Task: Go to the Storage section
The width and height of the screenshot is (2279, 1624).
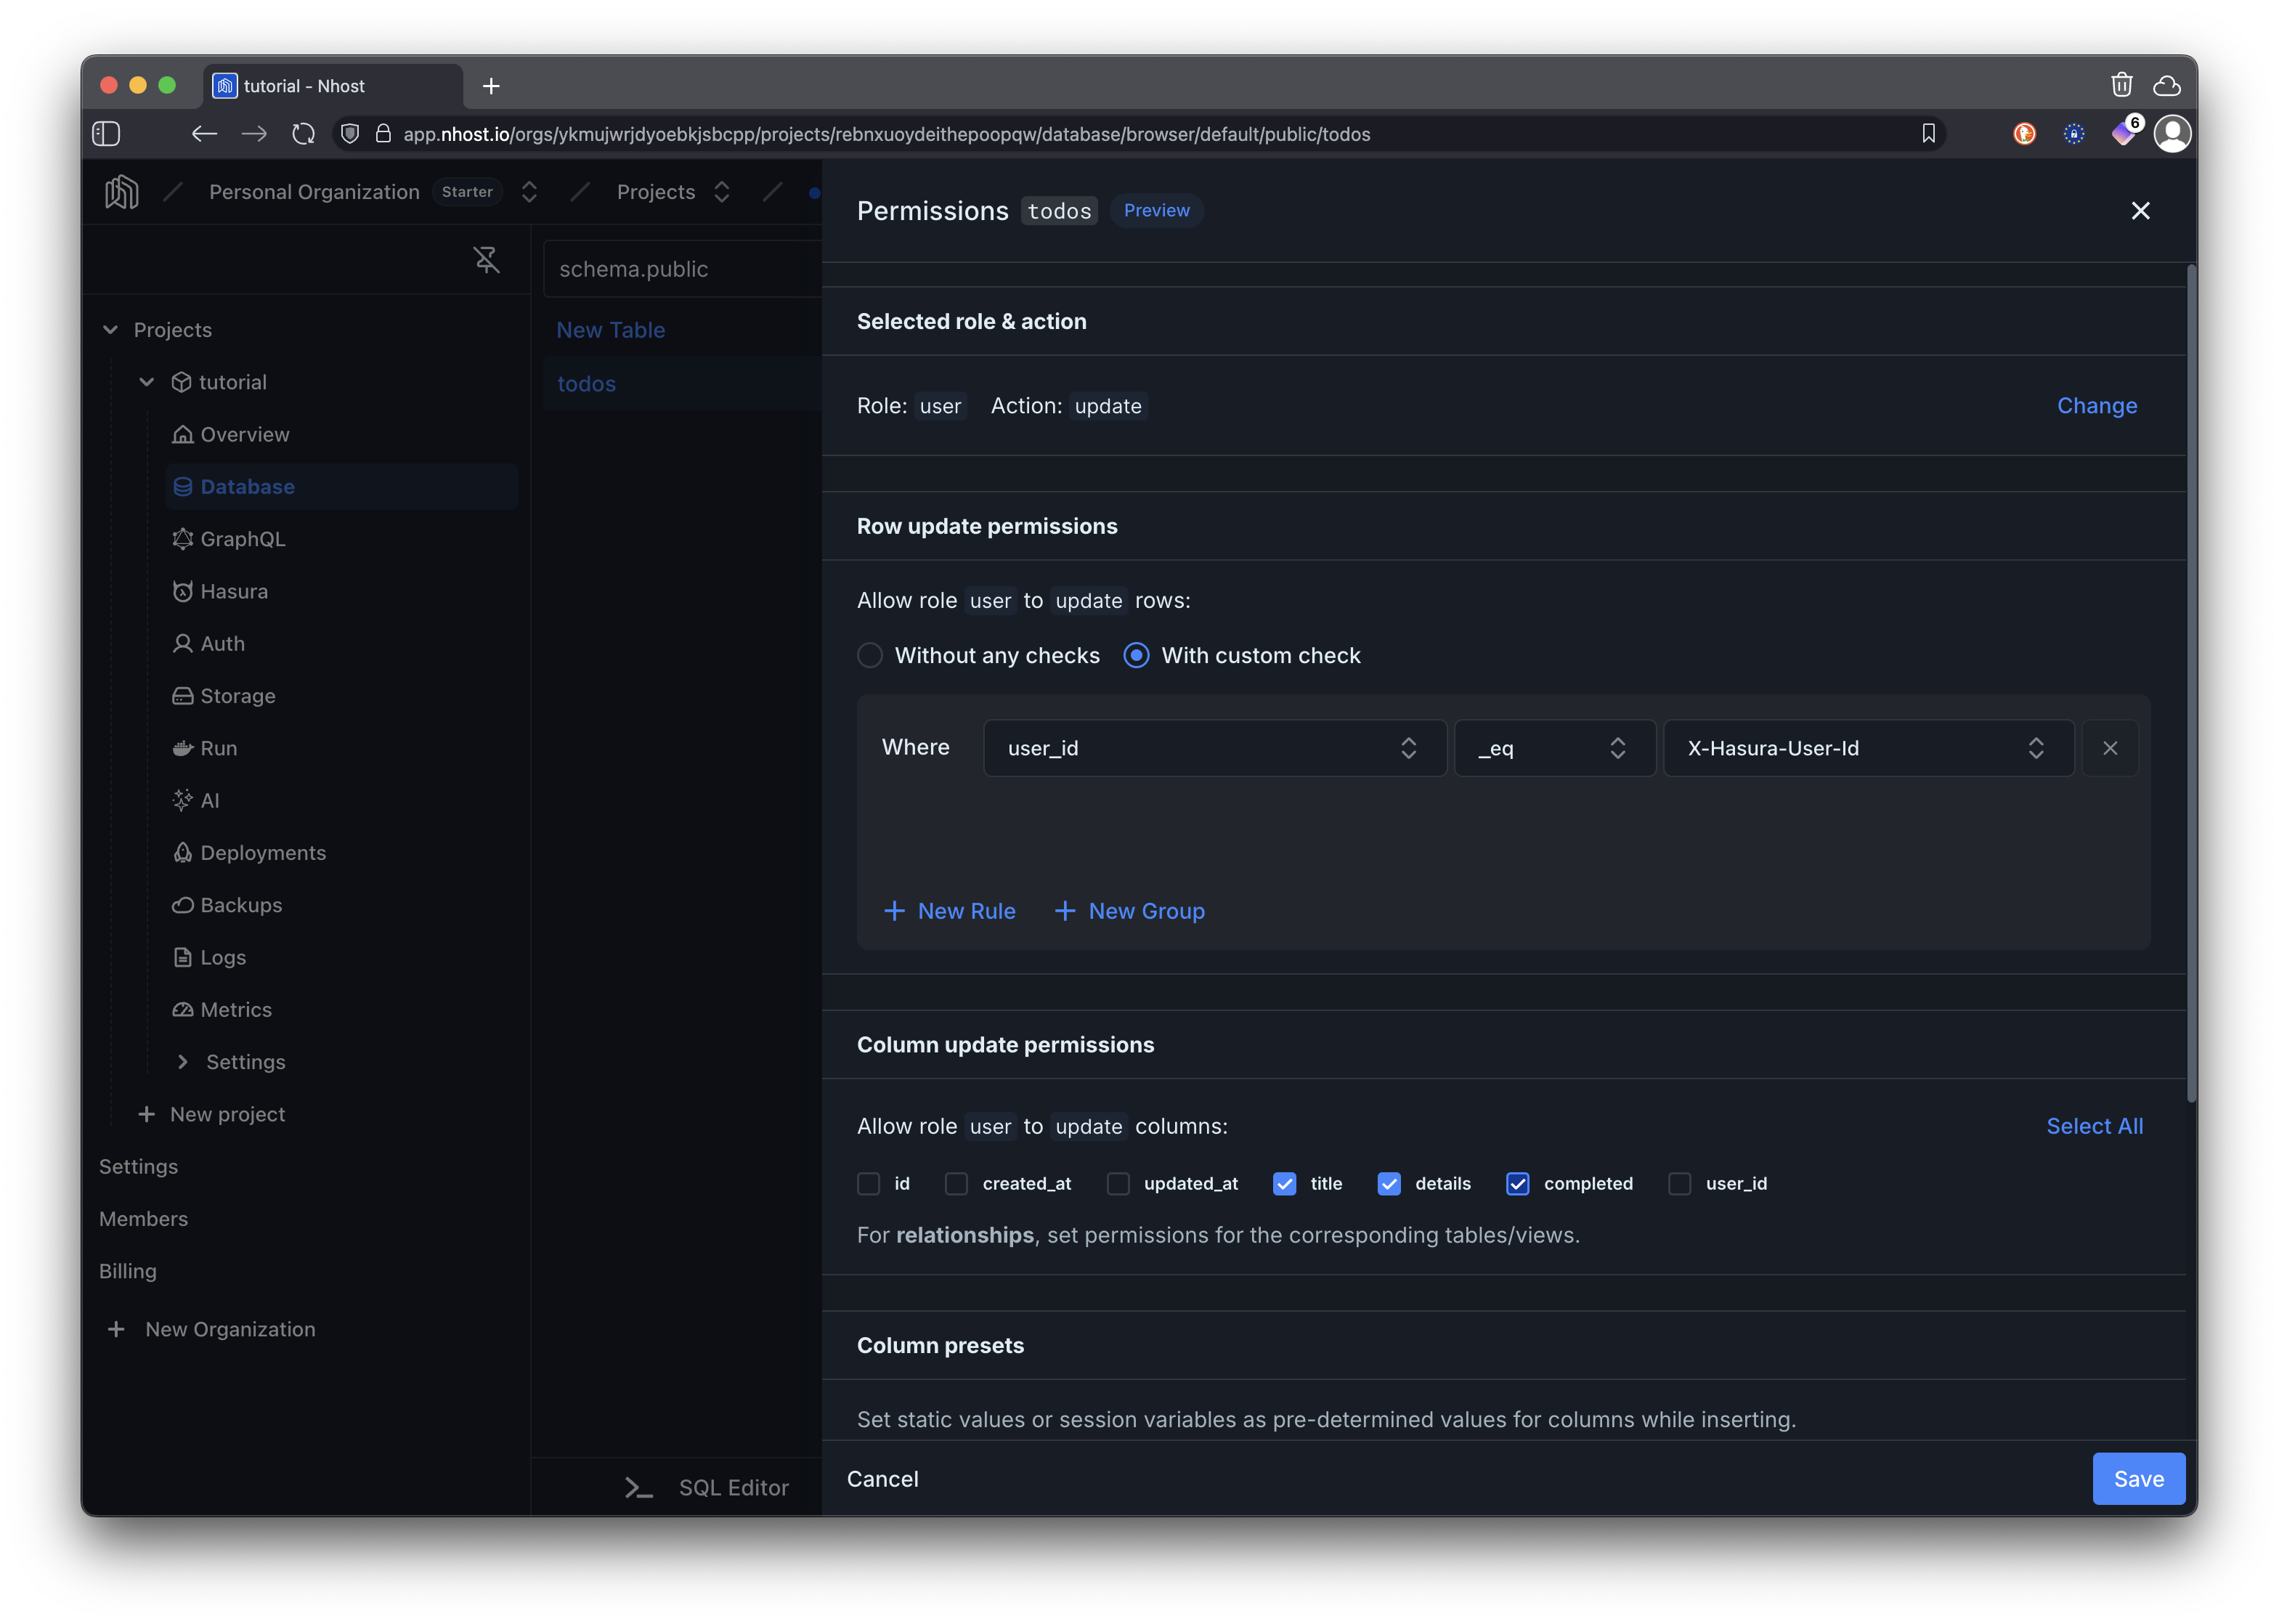Action: [x=237, y=695]
